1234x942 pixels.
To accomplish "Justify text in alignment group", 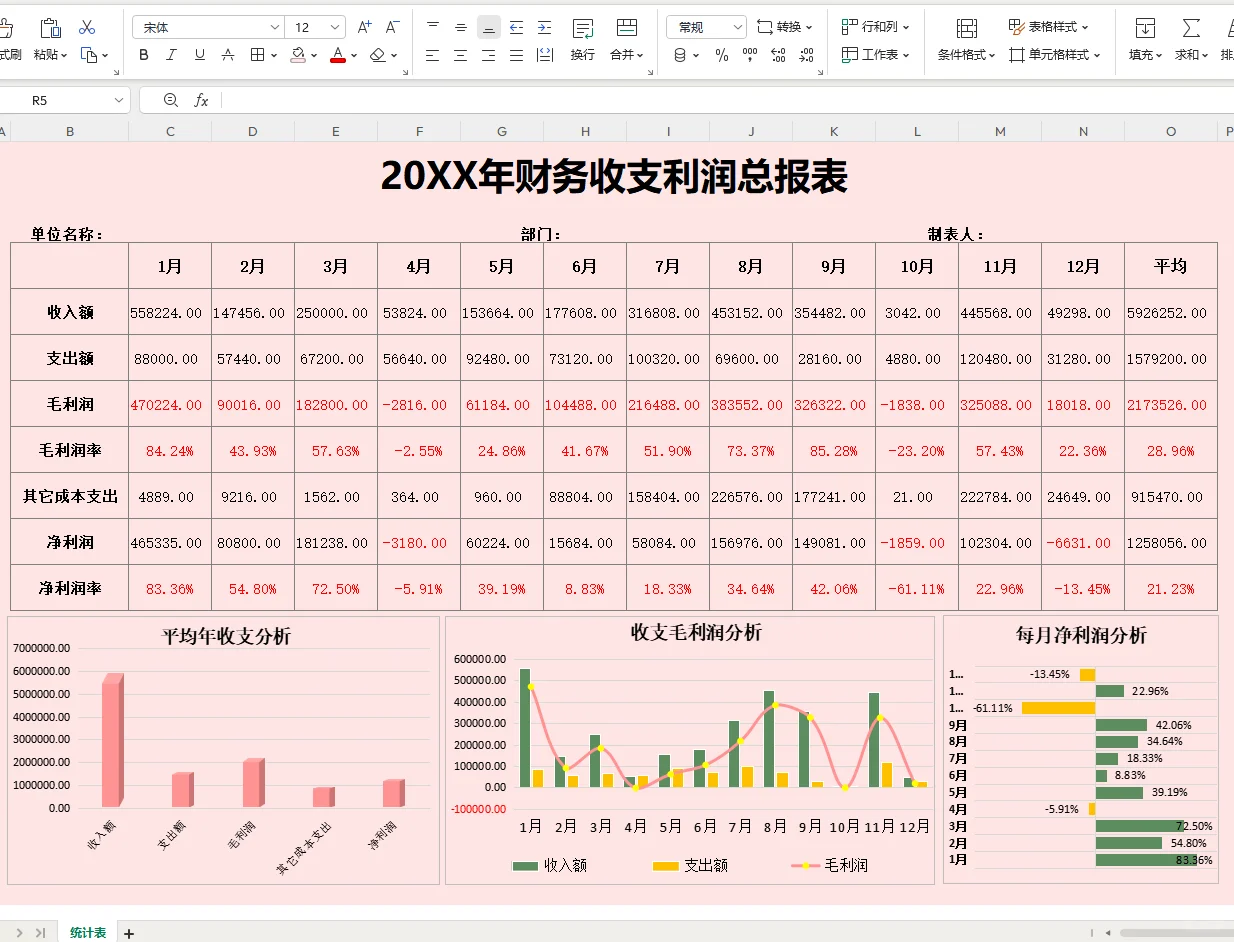I will [516, 55].
